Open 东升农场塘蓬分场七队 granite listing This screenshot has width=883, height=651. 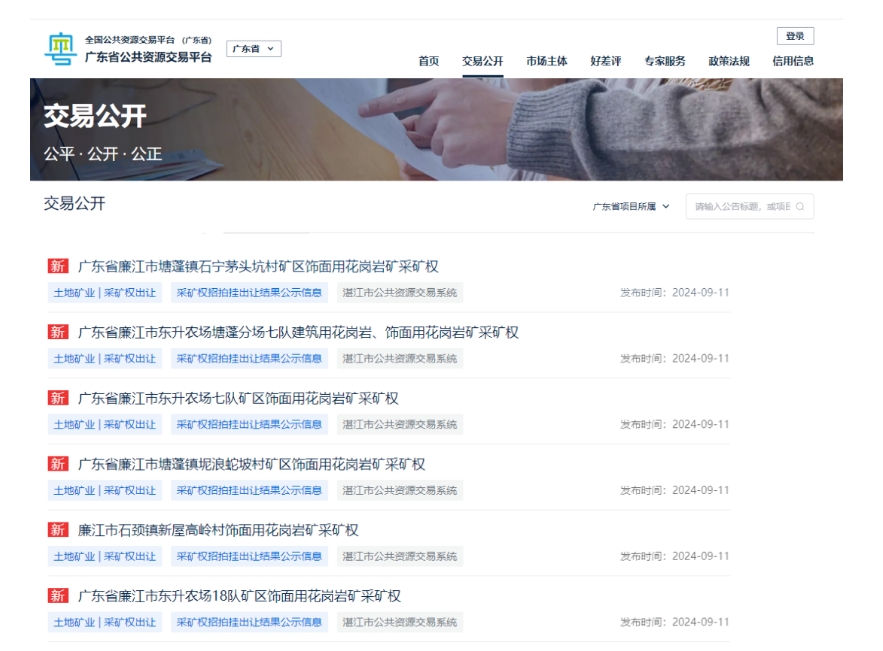(x=298, y=333)
